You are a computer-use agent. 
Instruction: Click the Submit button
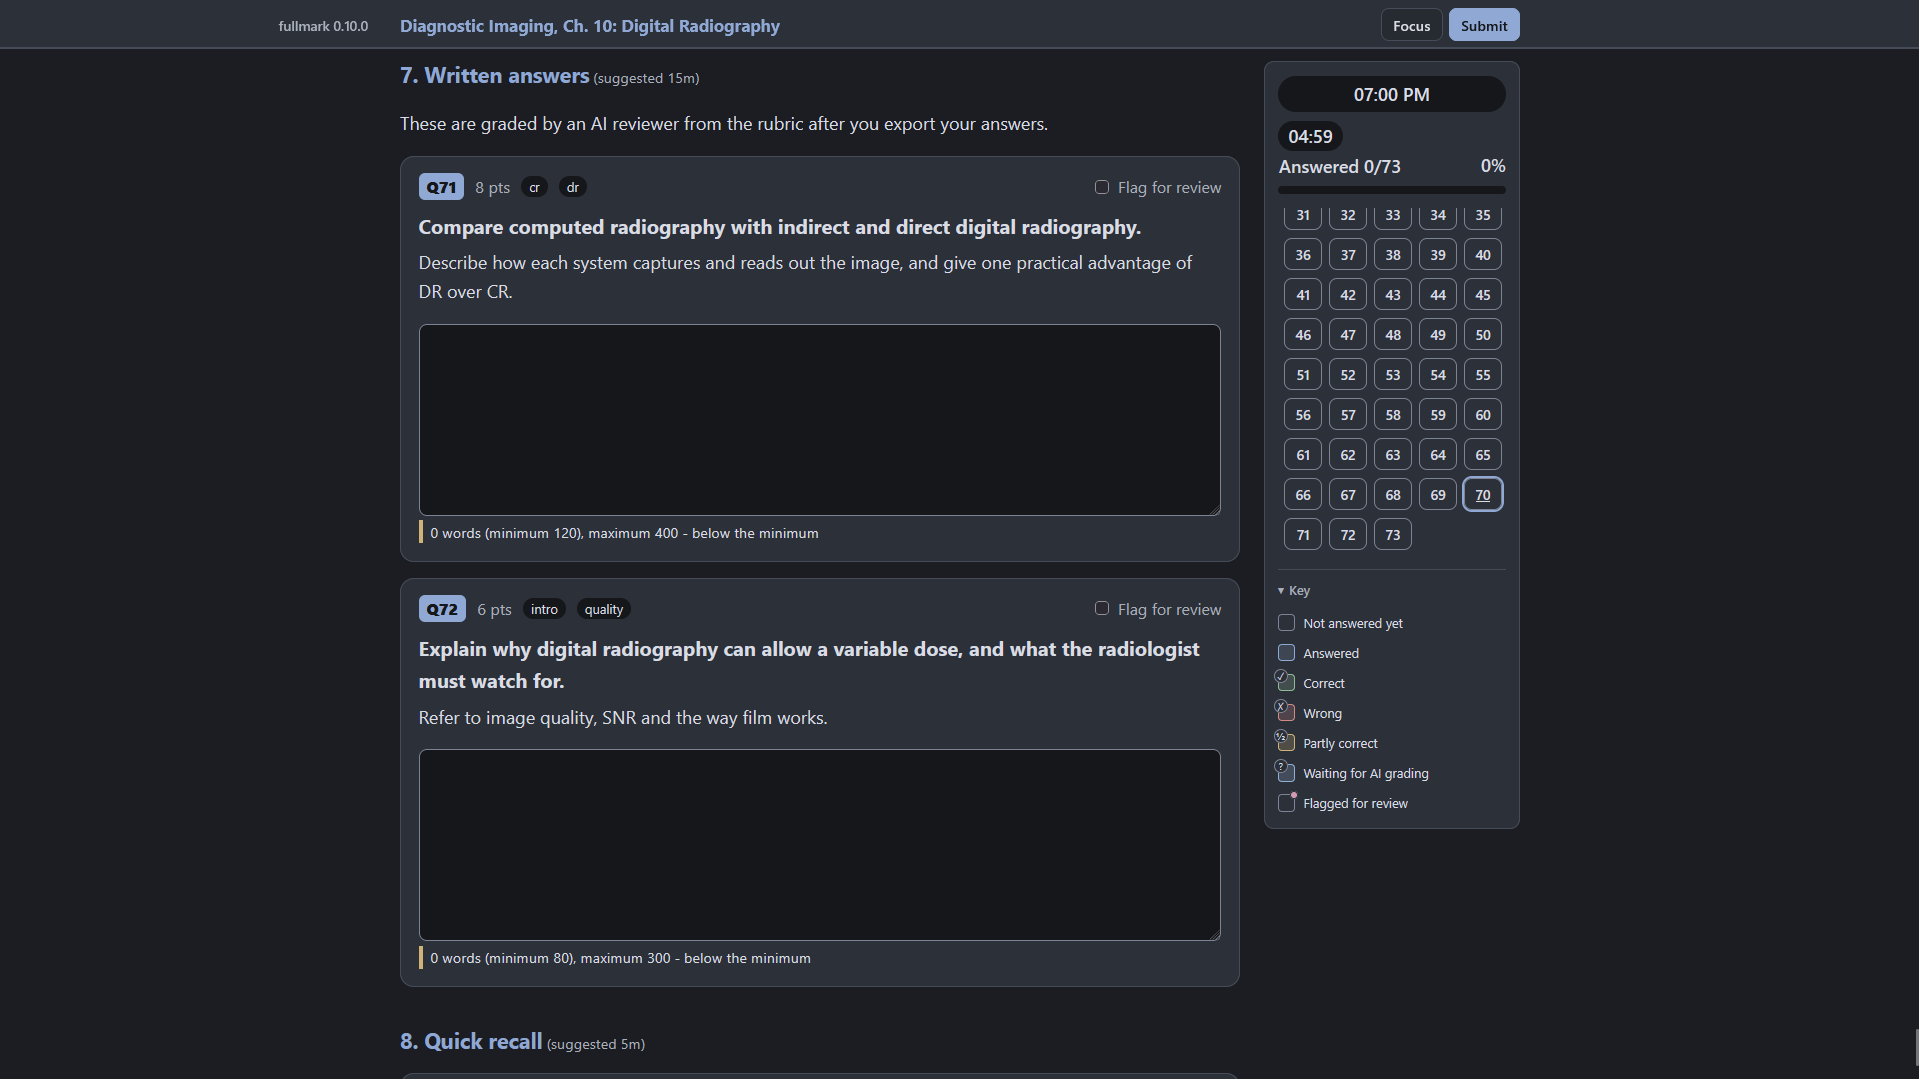[x=1484, y=26]
